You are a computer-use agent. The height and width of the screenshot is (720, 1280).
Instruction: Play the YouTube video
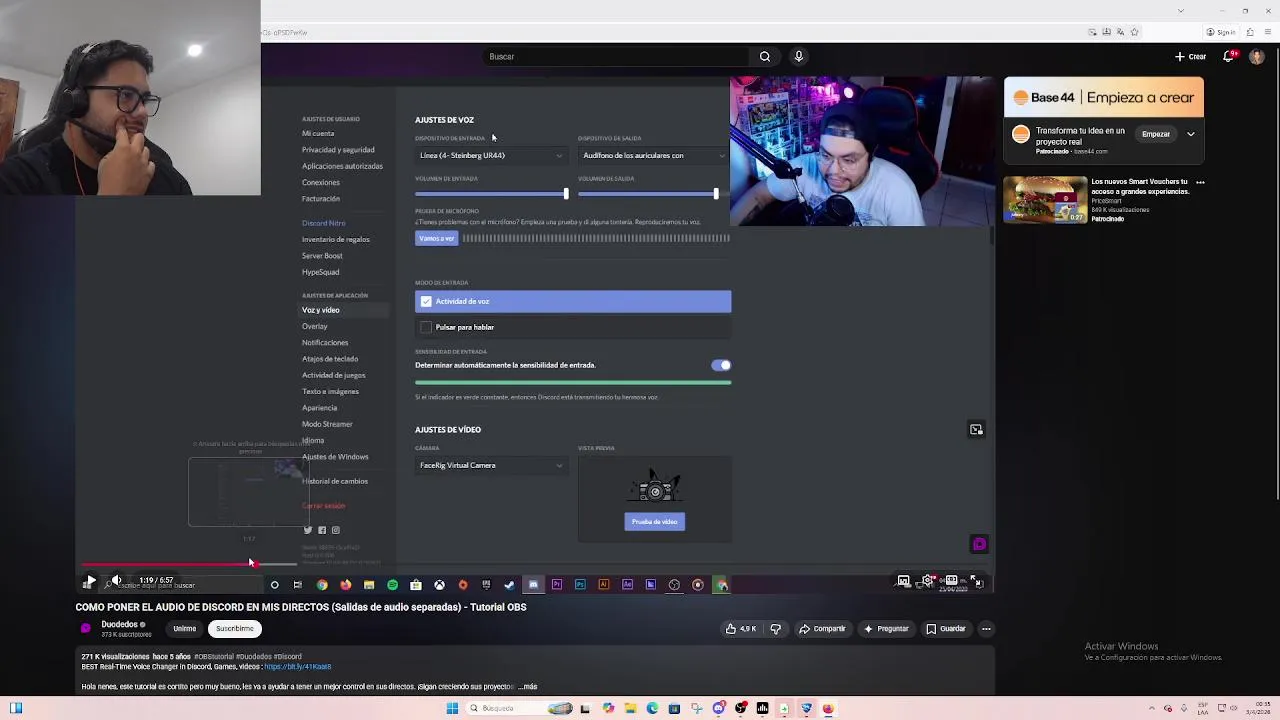pyautogui.click(x=90, y=580)
